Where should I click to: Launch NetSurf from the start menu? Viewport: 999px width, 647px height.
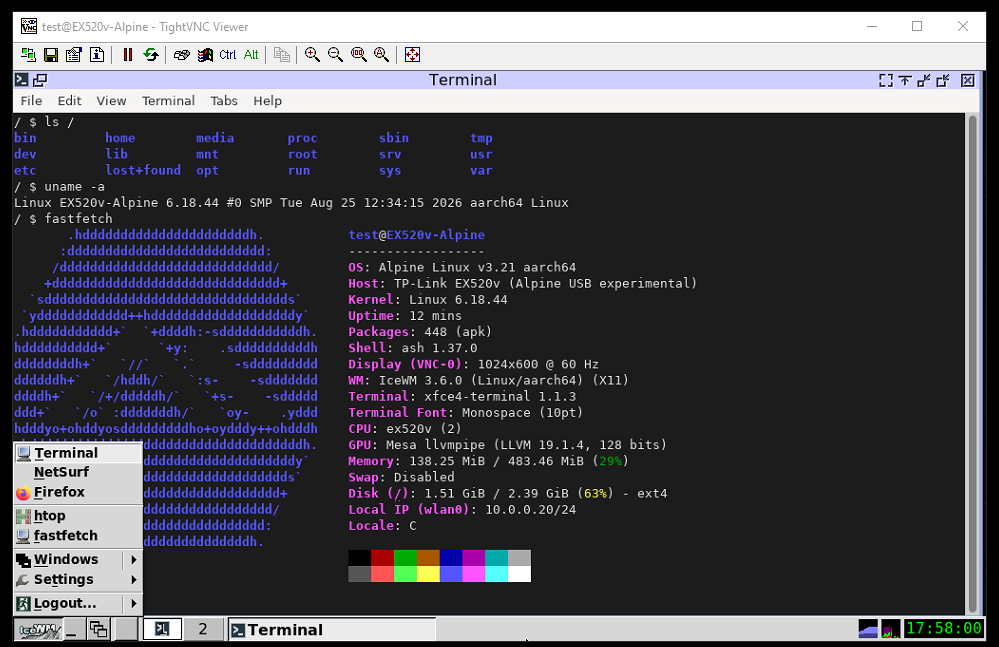(78, 472)
